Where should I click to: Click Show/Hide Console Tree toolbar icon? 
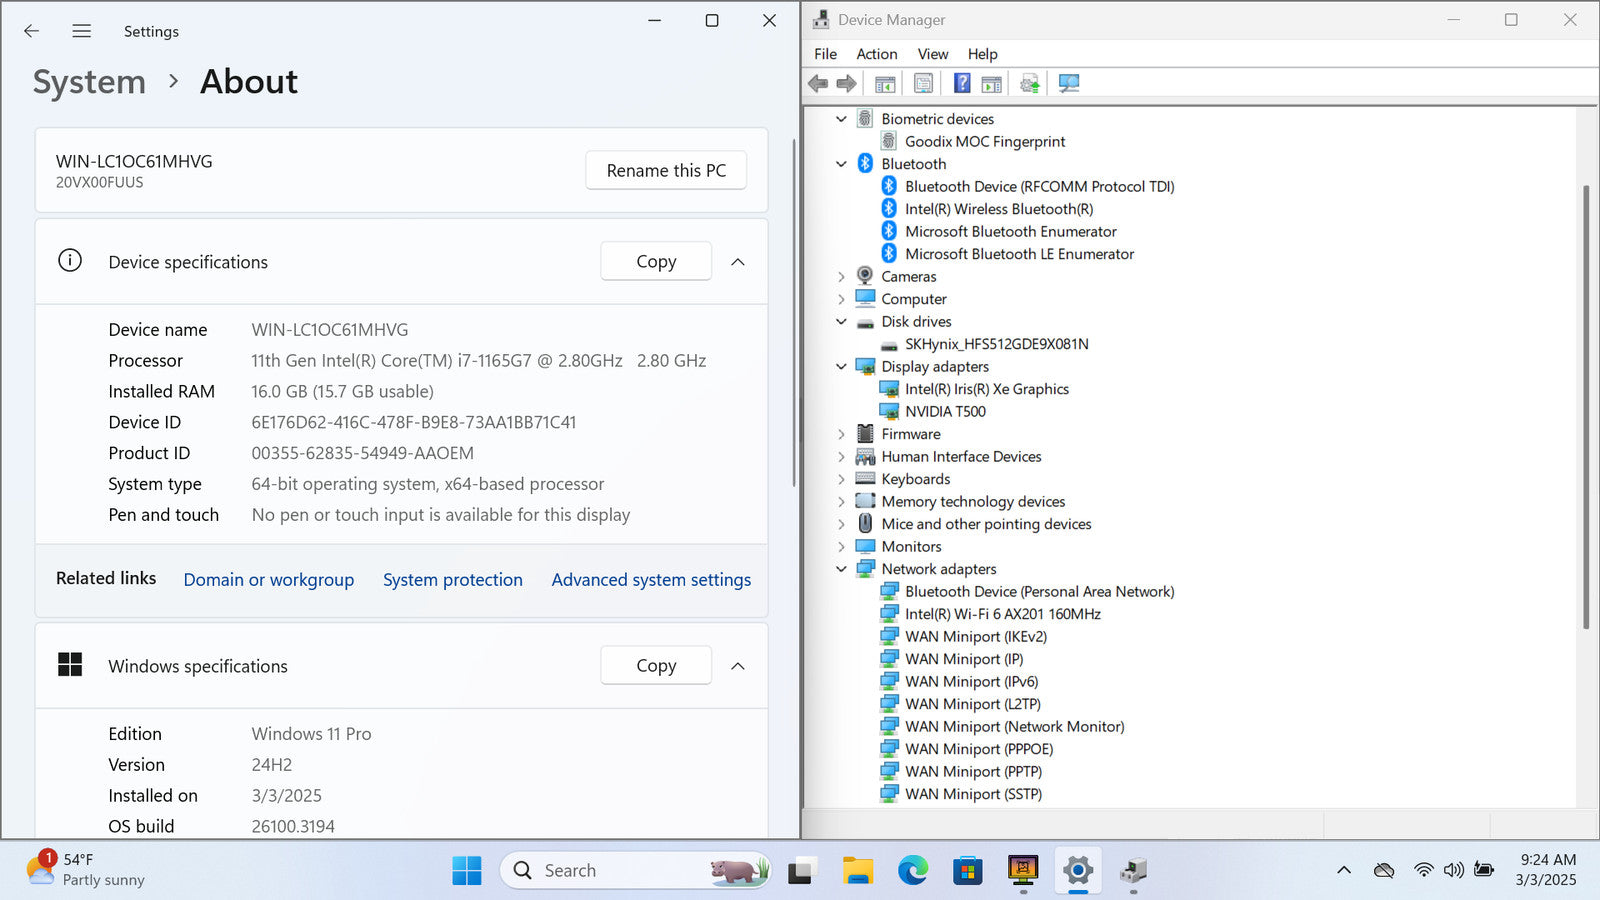pyautogui.click(x=885, y=84)
